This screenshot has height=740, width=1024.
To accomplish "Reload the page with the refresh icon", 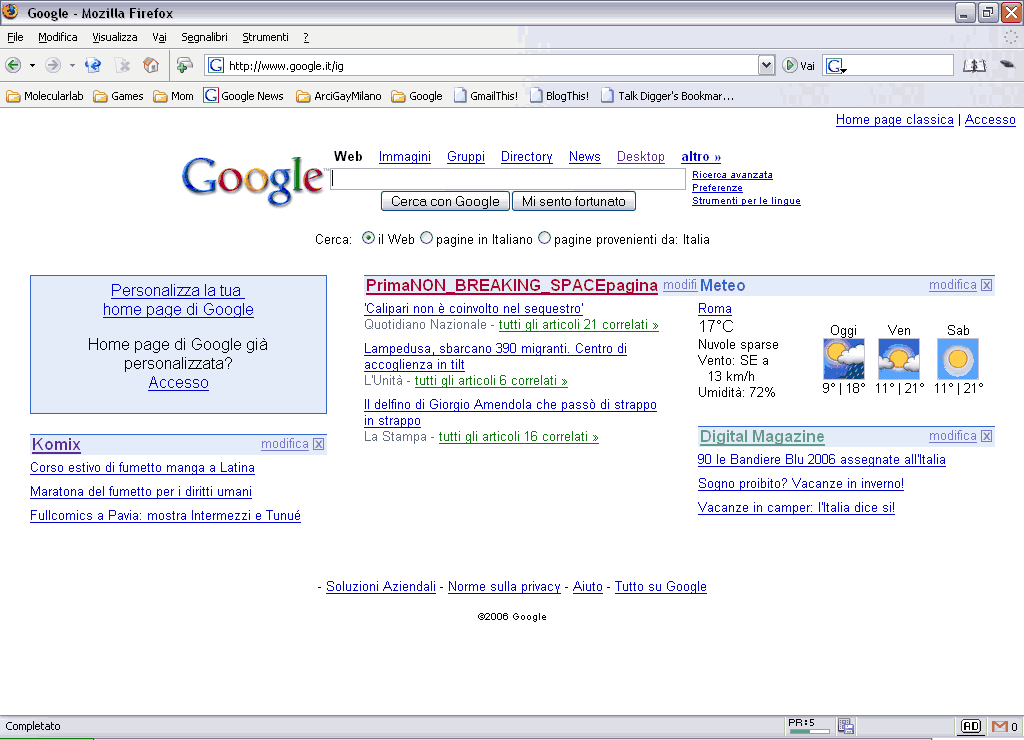I will (x=93, y=65).
